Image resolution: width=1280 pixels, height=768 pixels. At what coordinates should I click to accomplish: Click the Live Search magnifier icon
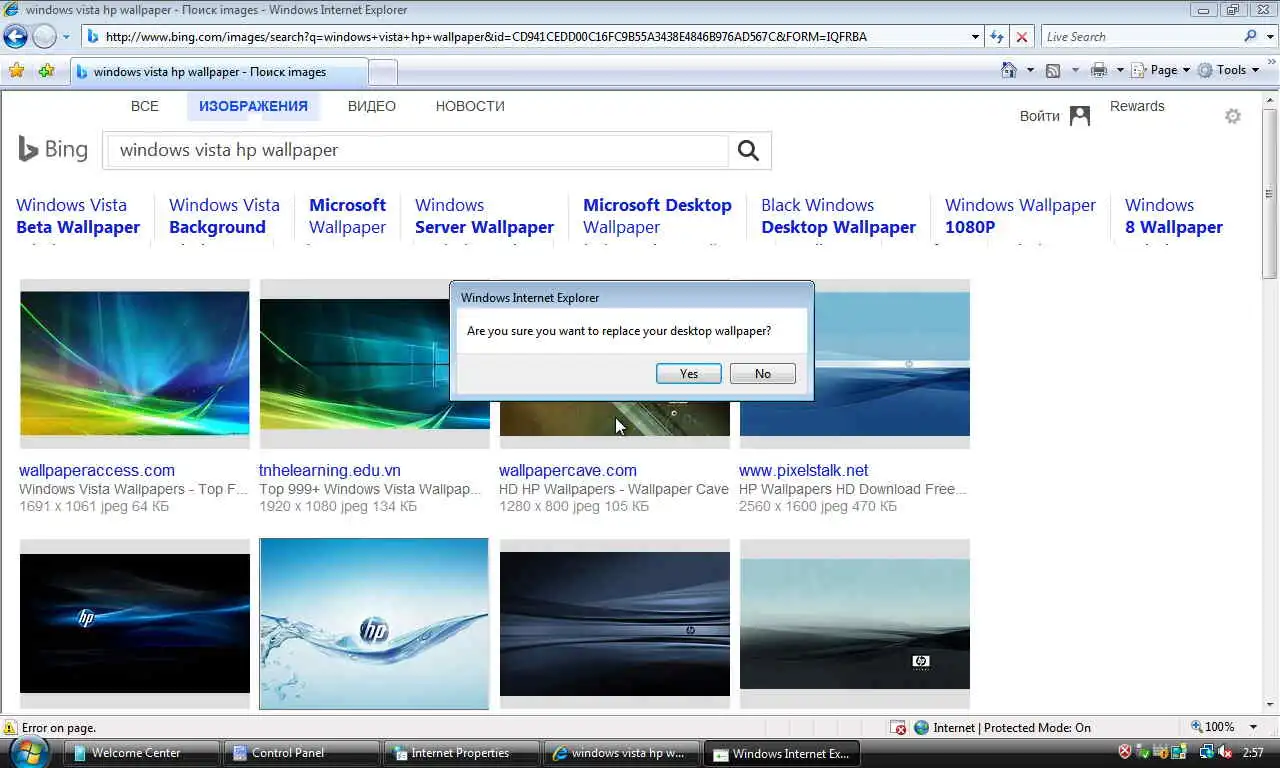(x=1250, y=36)
